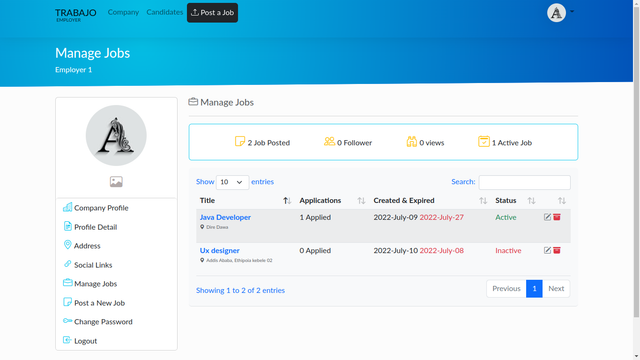This screenshot has height=360, width=640.
Task: Click the Inactive status text
Action: pos(508,251)
